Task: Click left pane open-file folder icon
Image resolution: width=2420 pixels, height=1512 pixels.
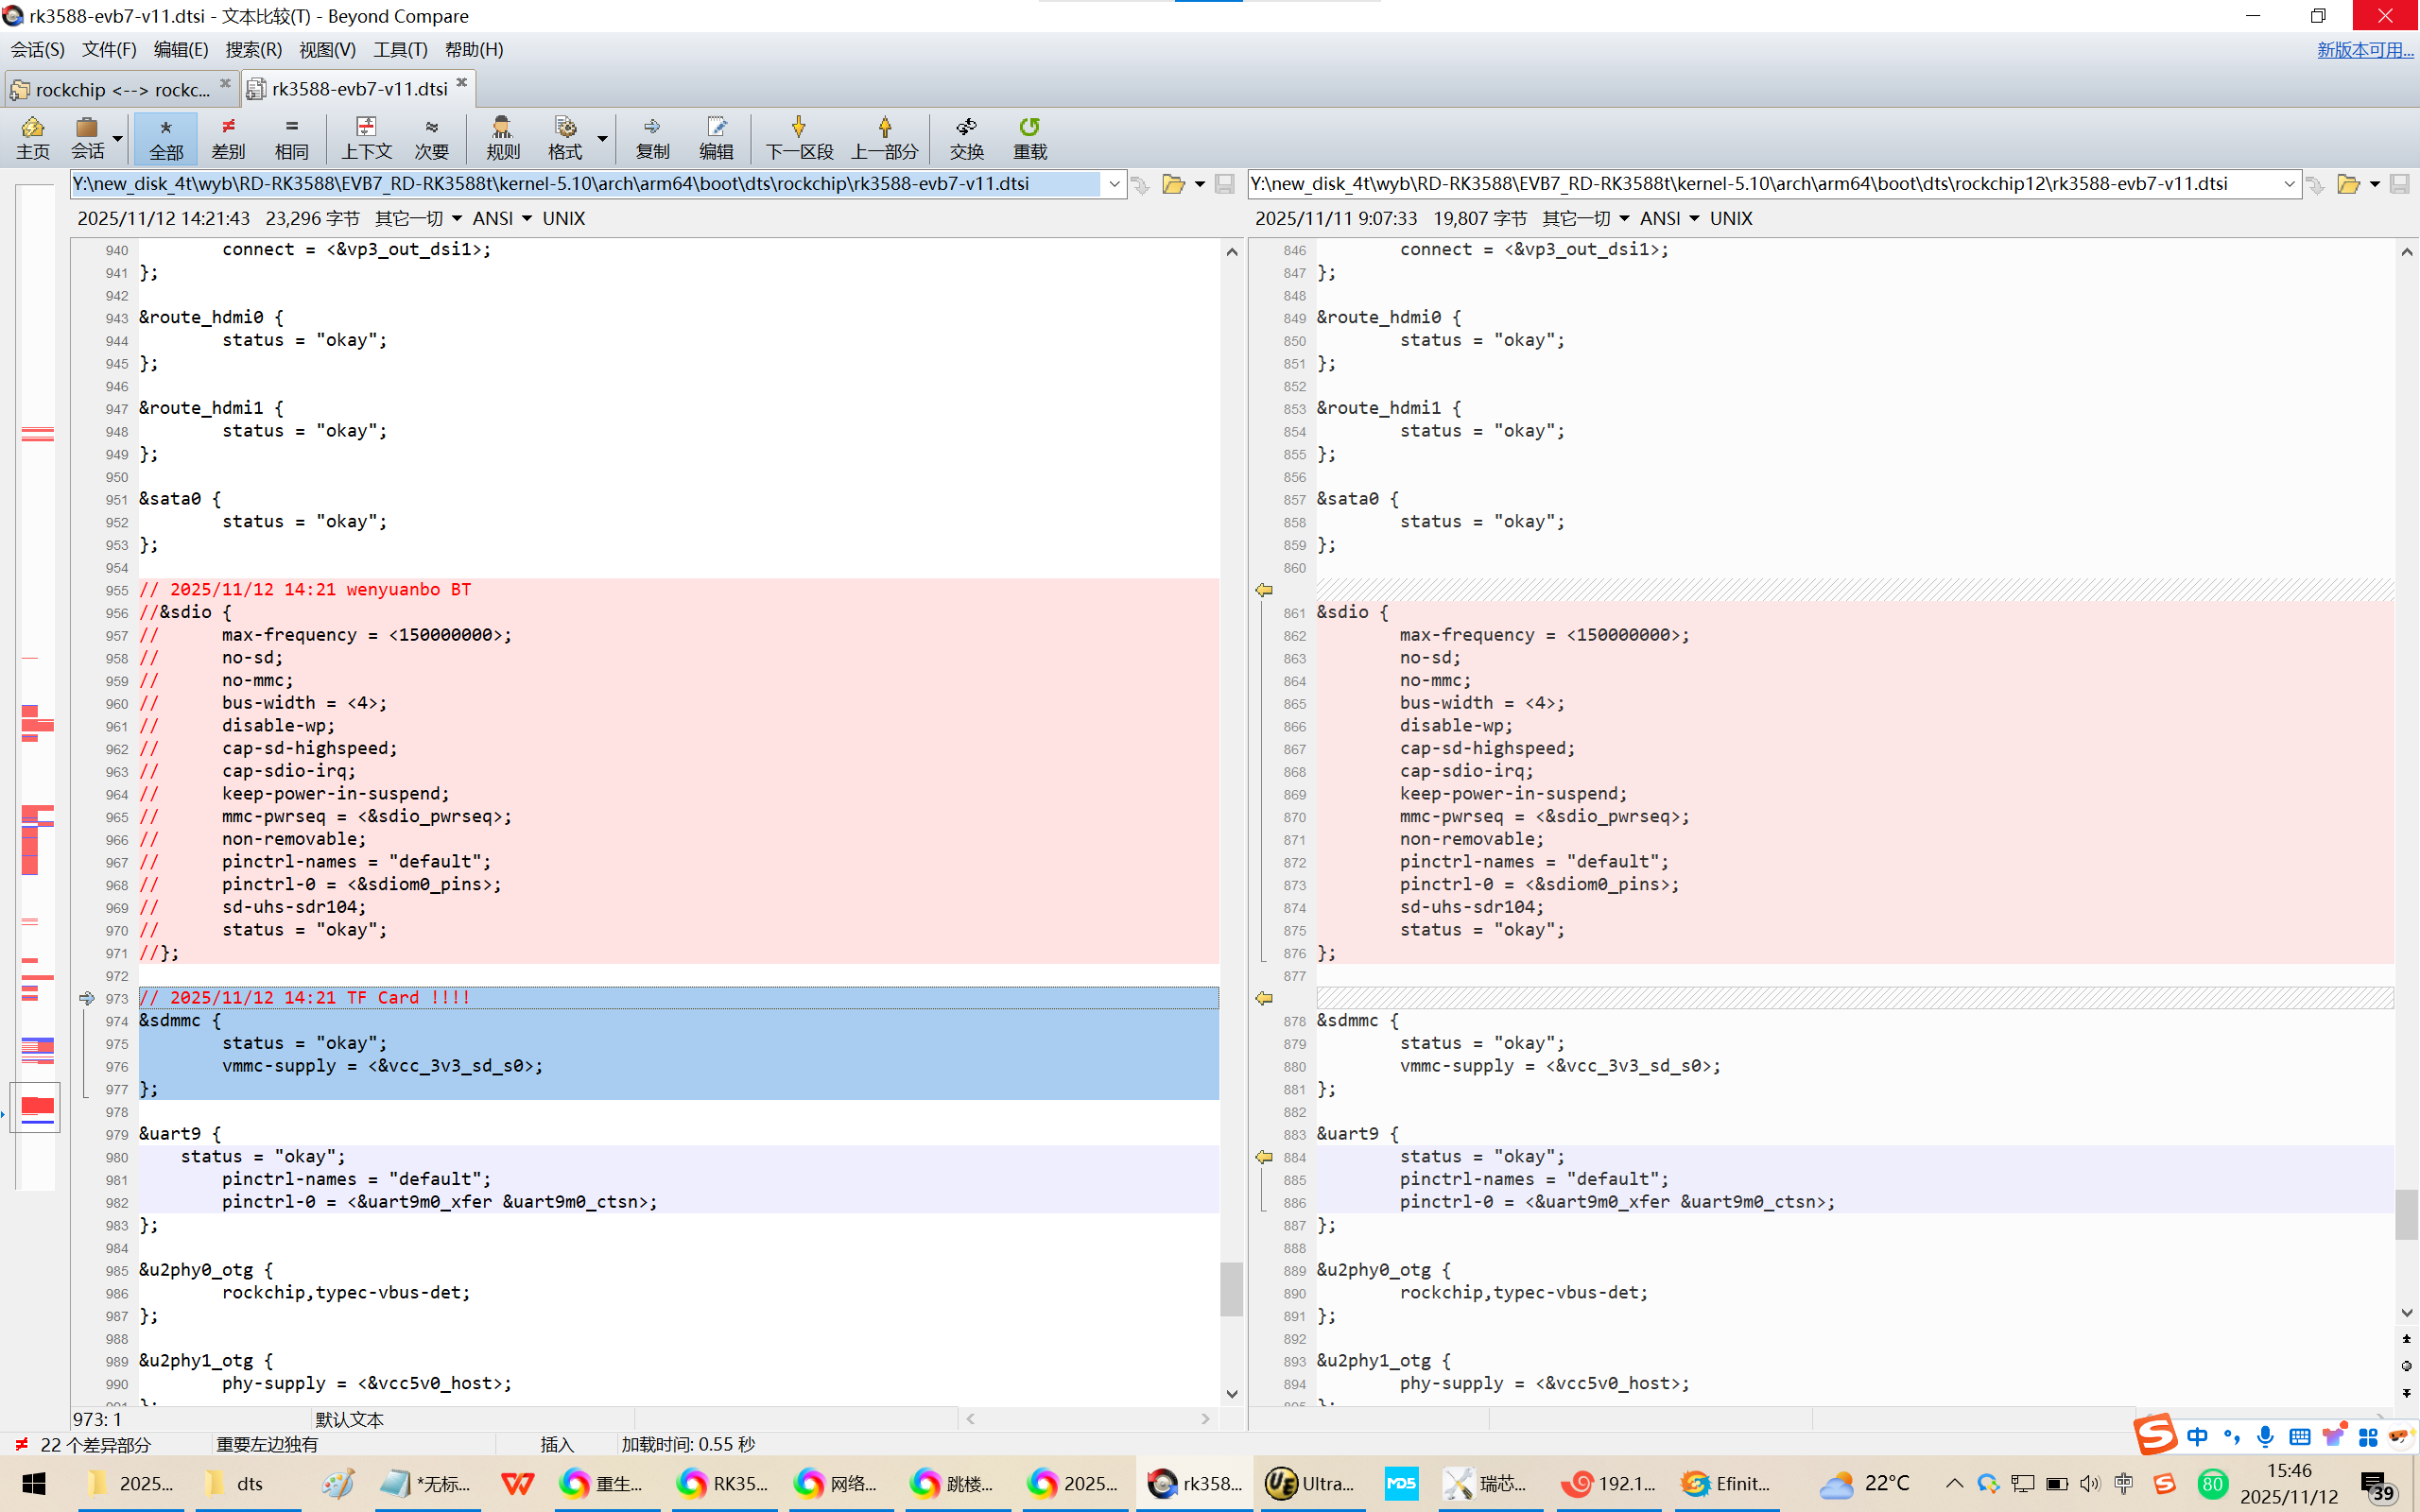Action: click(x=1173, y=184)
